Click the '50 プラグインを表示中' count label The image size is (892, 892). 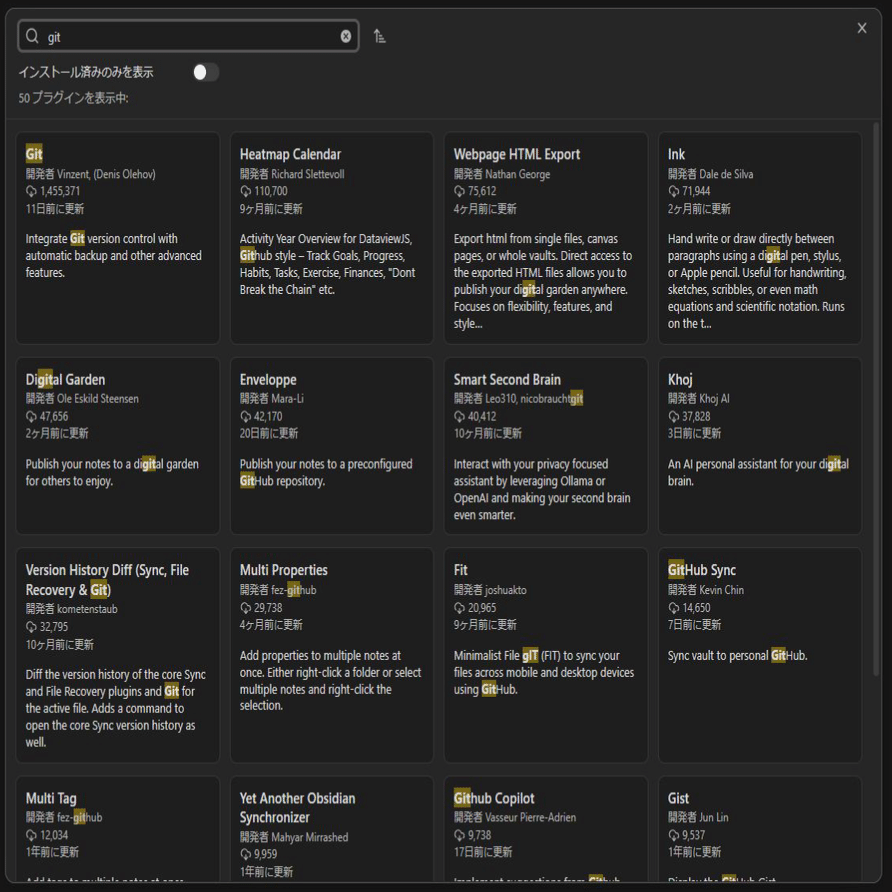(73, 98)
